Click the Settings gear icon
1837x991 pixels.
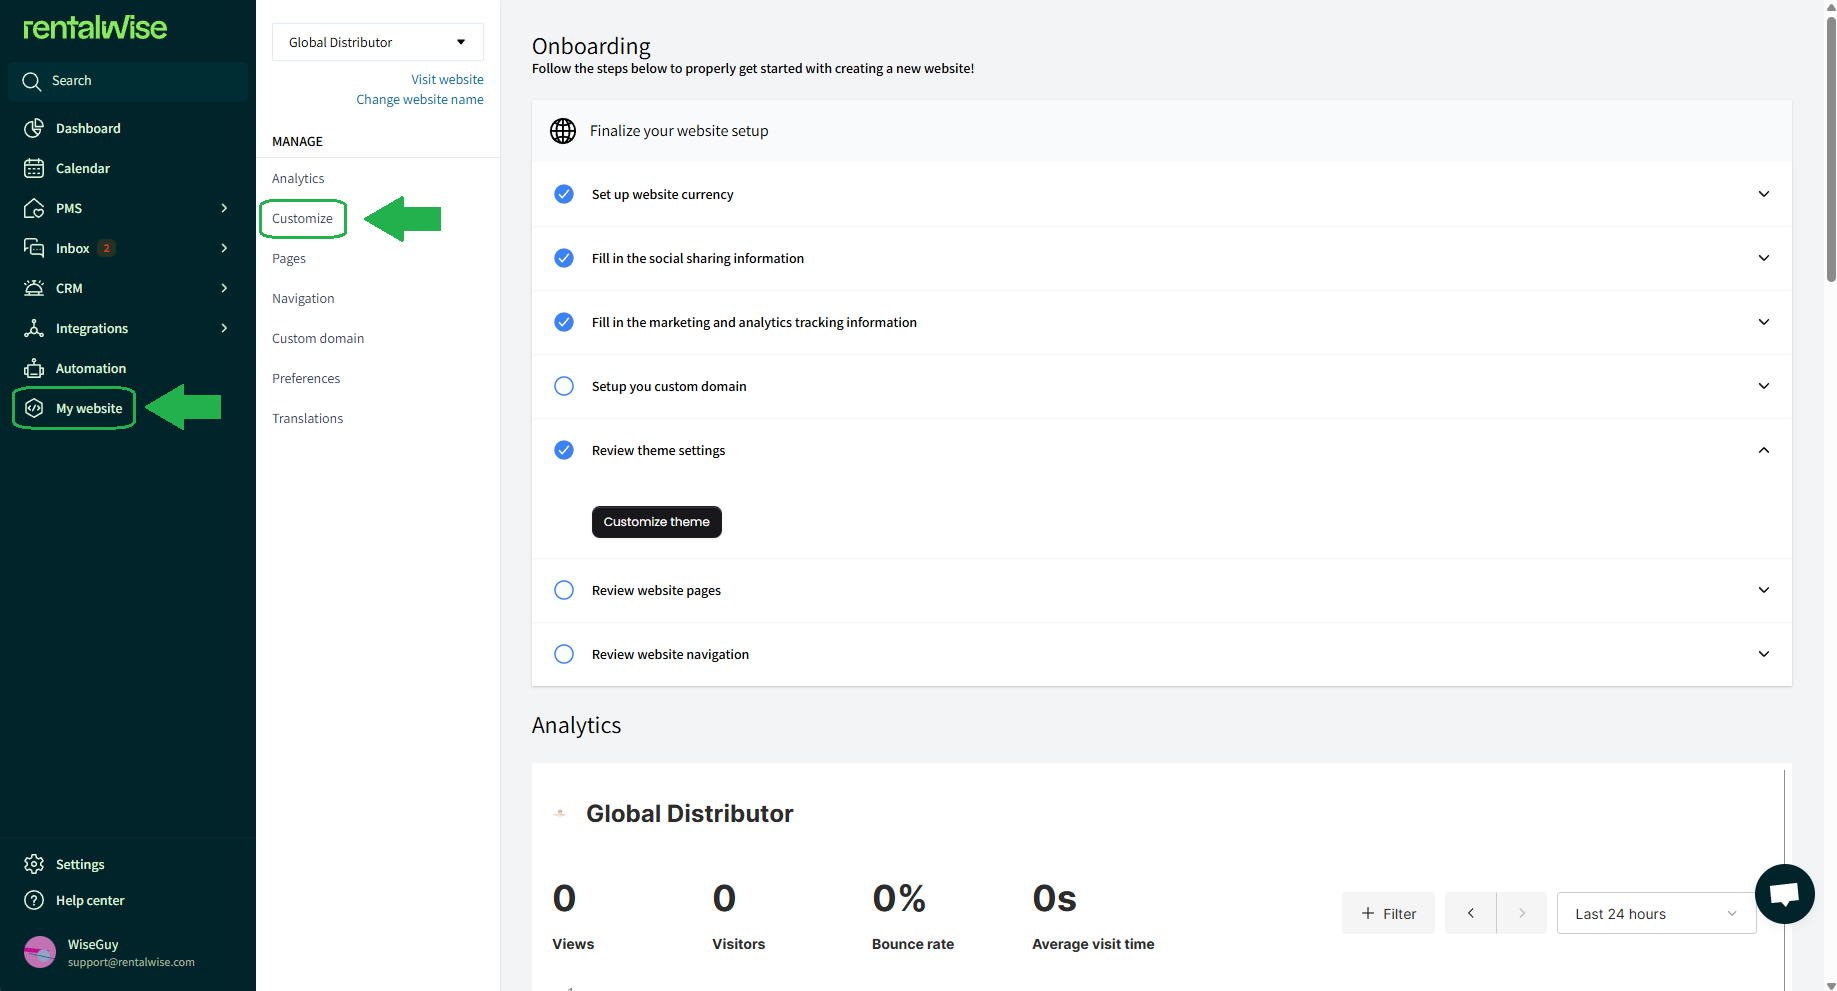pyautogui.click(x=34, y=864)
